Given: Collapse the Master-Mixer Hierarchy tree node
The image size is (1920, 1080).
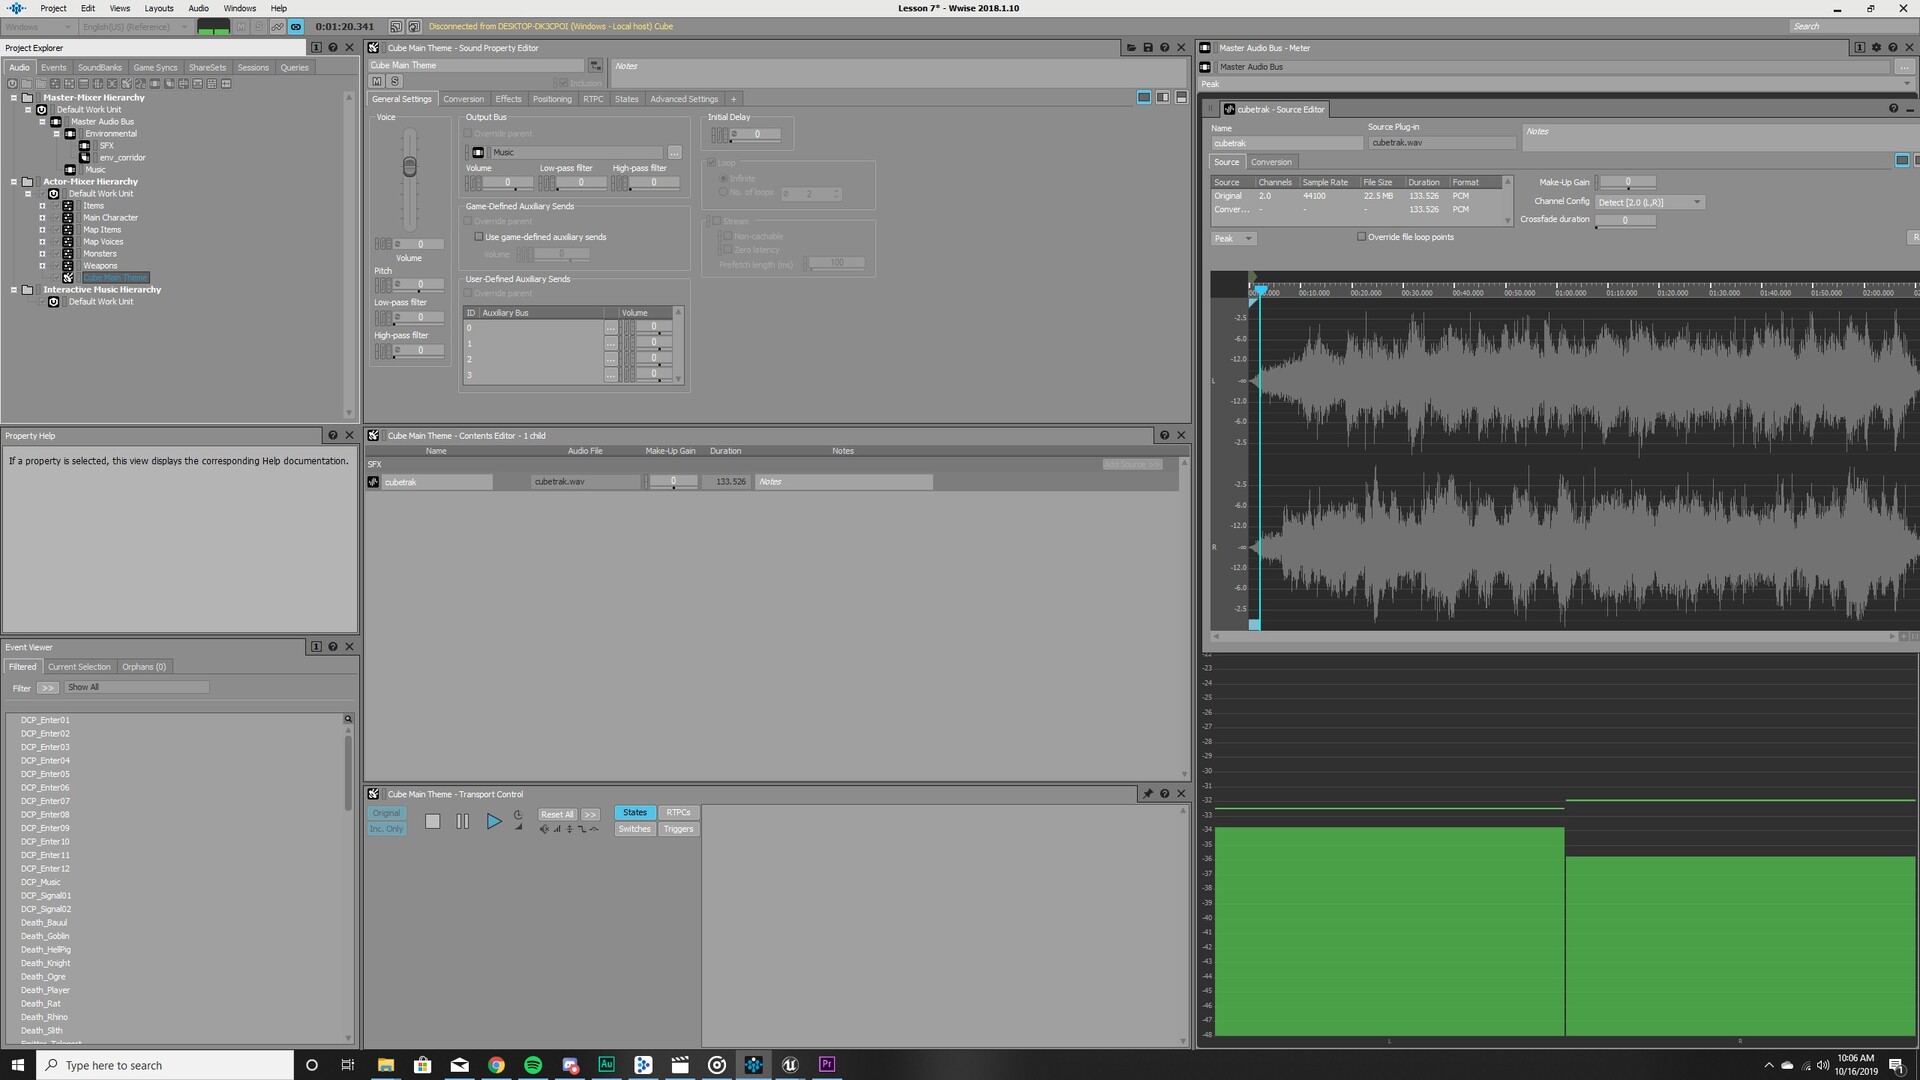Looking at the screenshot, I should 14,98.
